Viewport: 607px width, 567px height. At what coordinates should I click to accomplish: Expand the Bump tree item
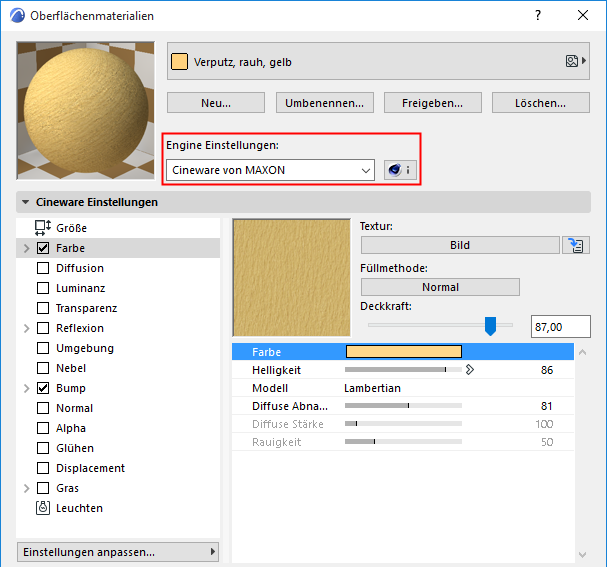click(26, 388)
